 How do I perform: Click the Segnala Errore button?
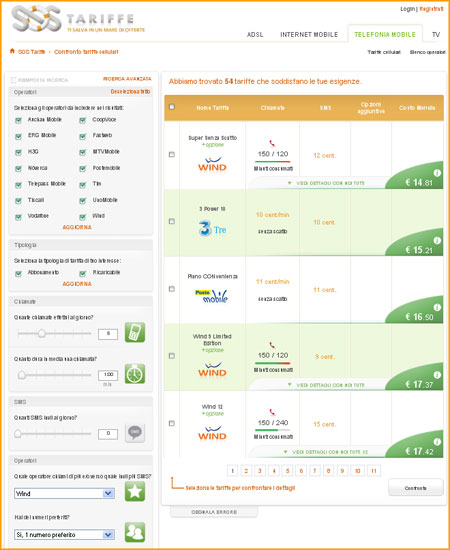(214, 512)
